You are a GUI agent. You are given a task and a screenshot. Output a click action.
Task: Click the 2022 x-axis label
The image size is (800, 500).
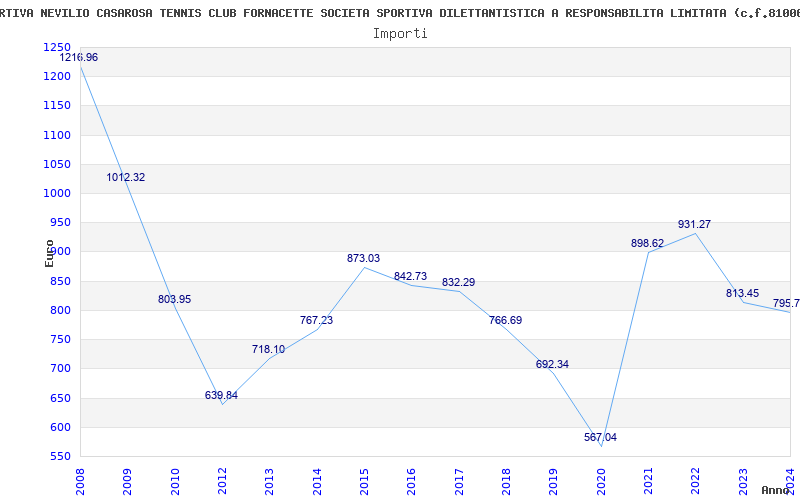(x=695, y=482)
